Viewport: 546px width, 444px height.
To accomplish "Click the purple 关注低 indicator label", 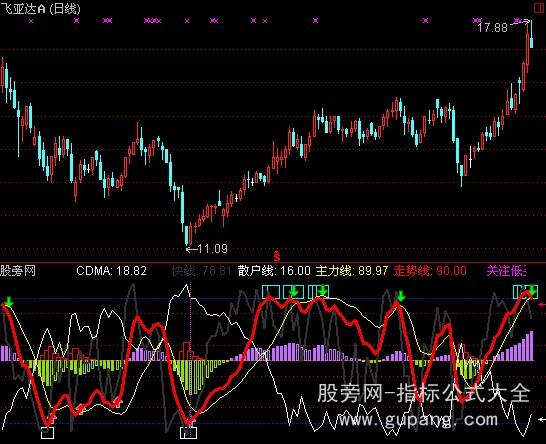I will click(506, 271).
